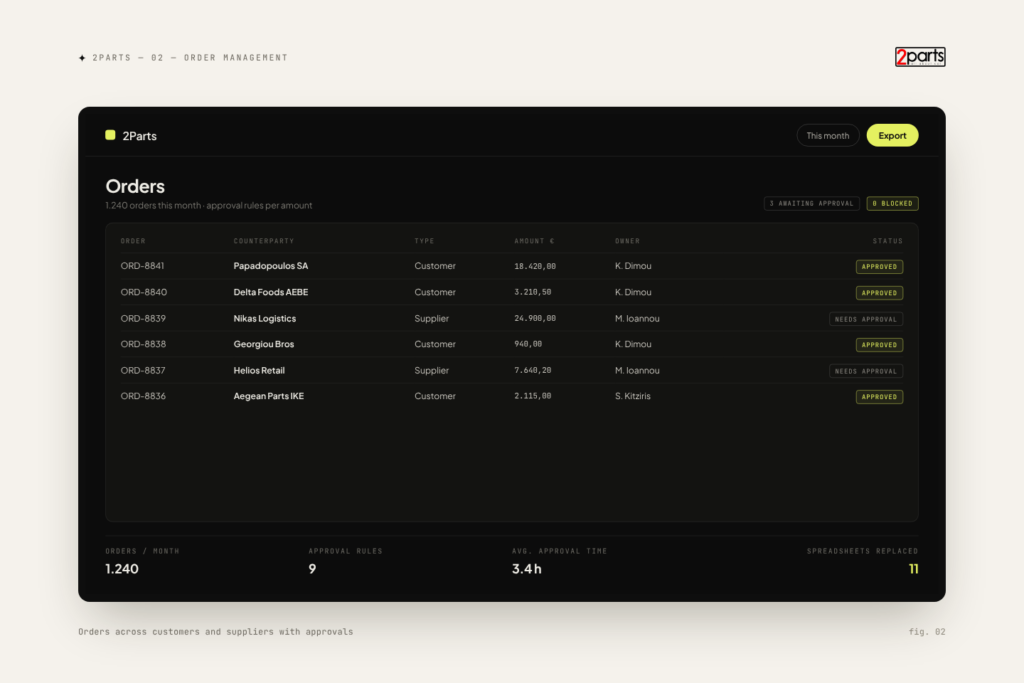Click owner K. Dimou on ORD-8841 row

(x=633, y=266)
